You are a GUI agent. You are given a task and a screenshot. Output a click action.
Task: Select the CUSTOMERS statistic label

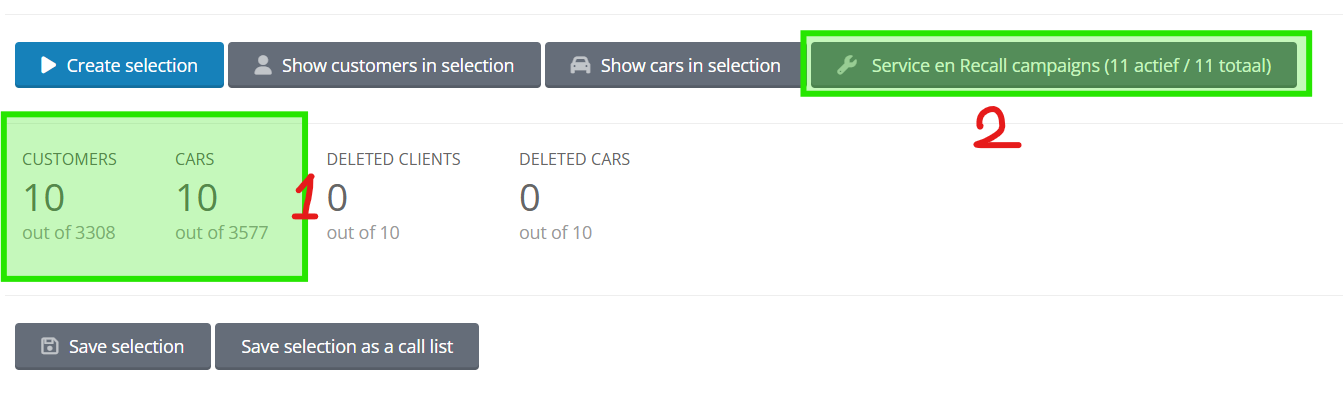70,159
